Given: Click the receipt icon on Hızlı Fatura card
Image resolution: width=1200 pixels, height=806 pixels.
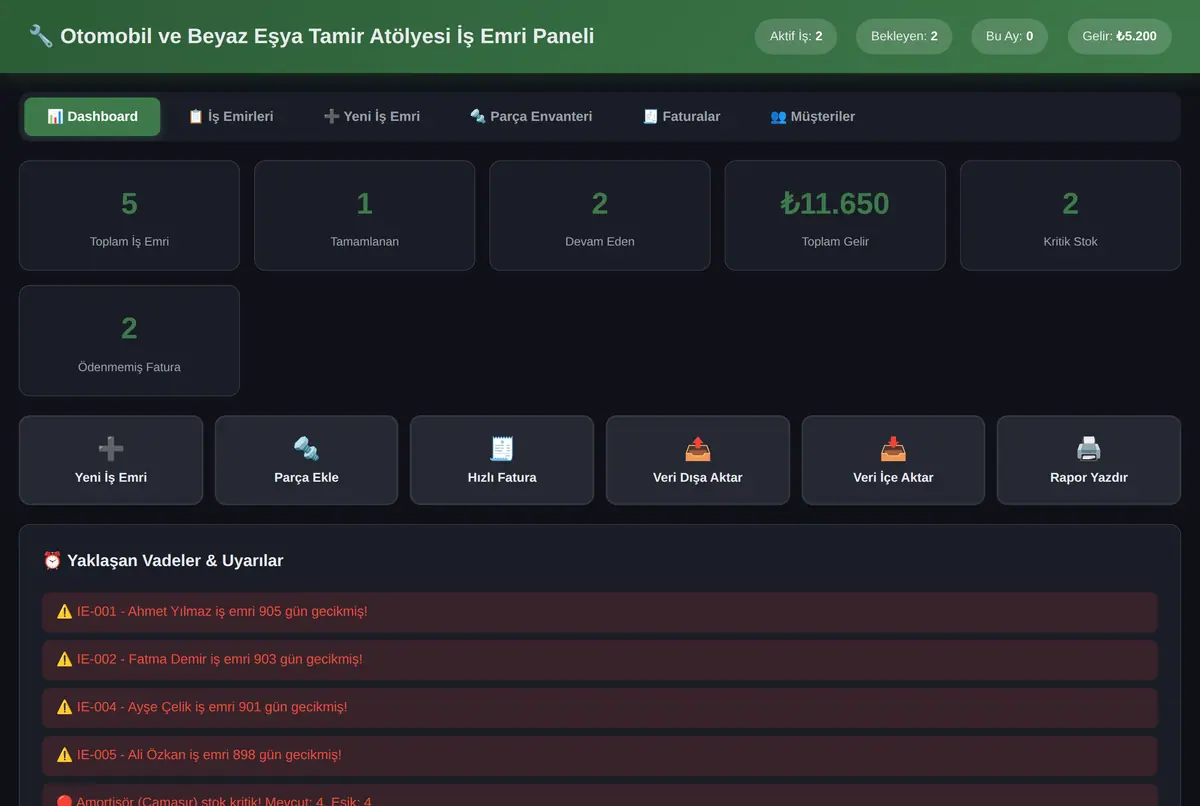Looking at the screenshot, I should [502, 449].
